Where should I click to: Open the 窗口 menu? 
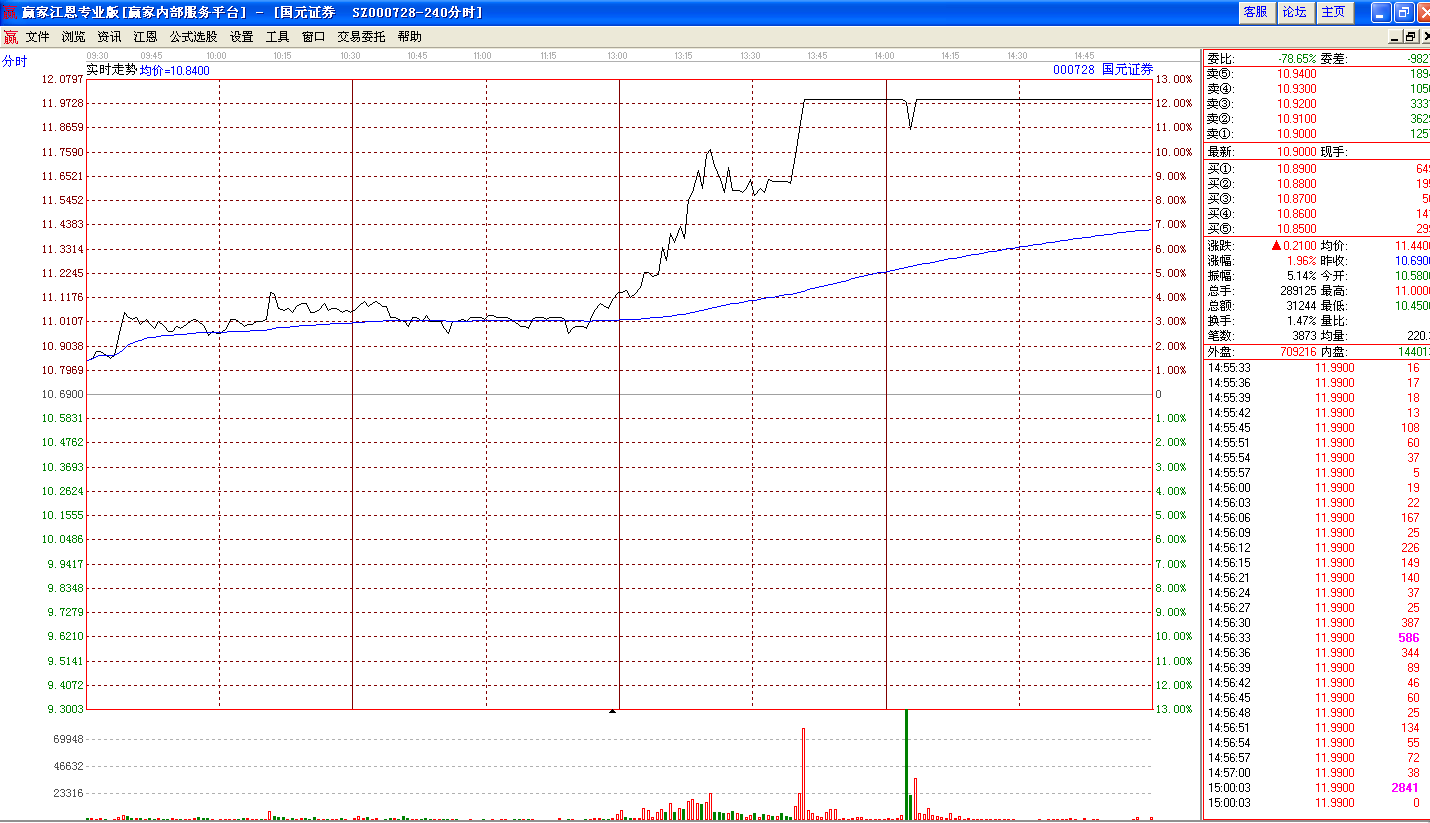(313, 37)
